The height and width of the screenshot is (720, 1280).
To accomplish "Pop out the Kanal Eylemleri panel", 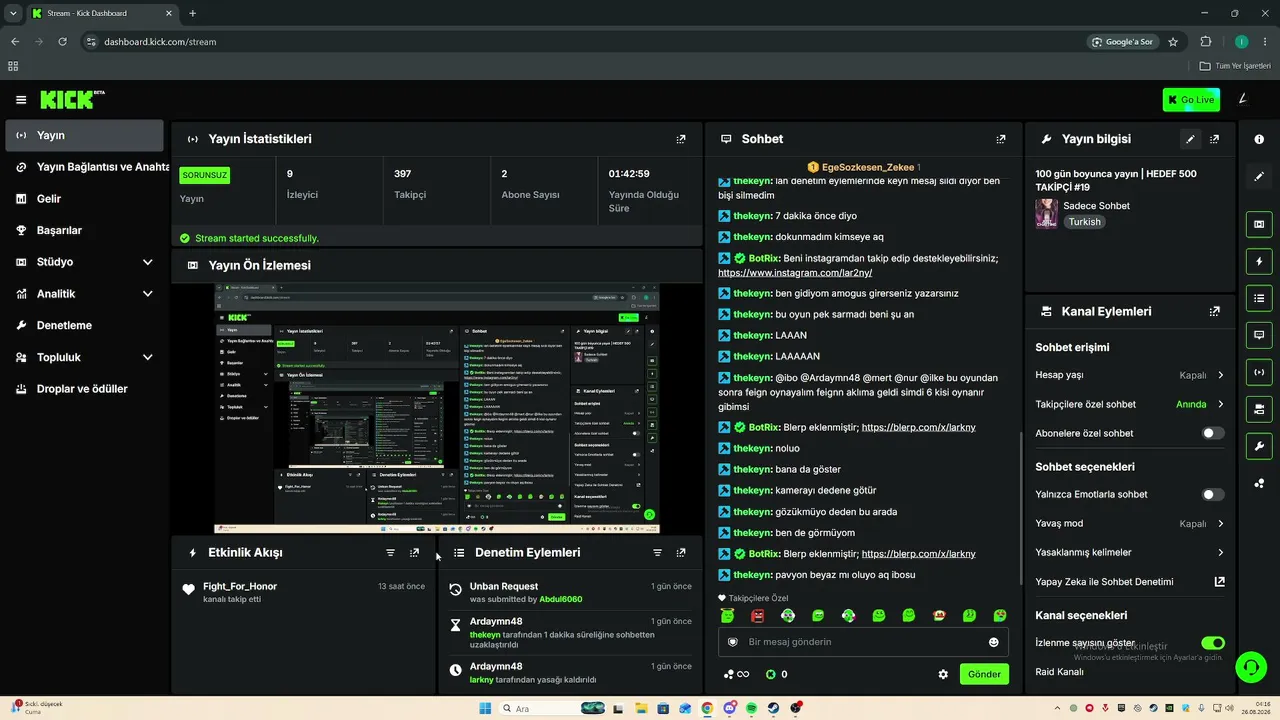I will [x=1214, y=311].
